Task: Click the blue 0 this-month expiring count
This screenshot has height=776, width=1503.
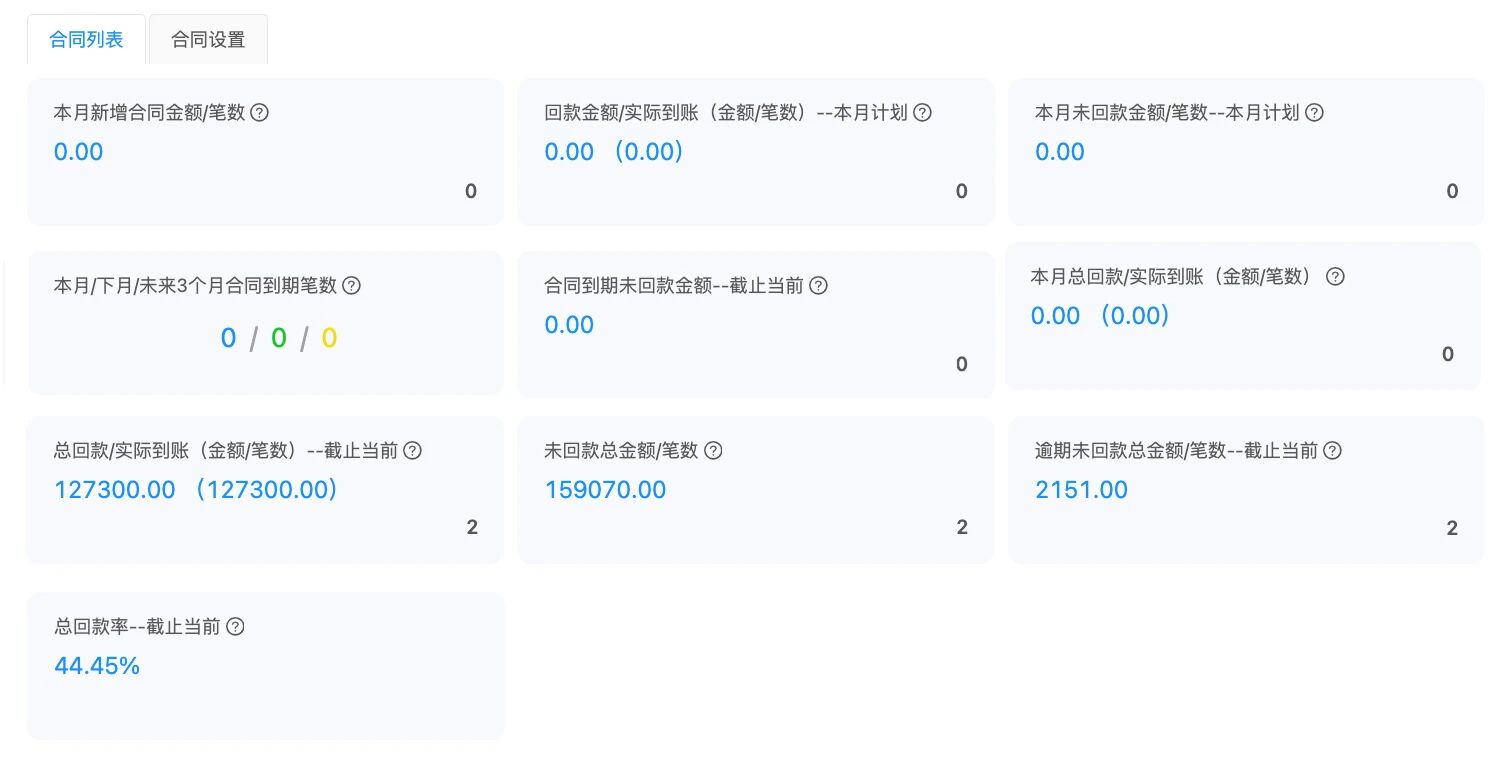Action: click(228, 339)
